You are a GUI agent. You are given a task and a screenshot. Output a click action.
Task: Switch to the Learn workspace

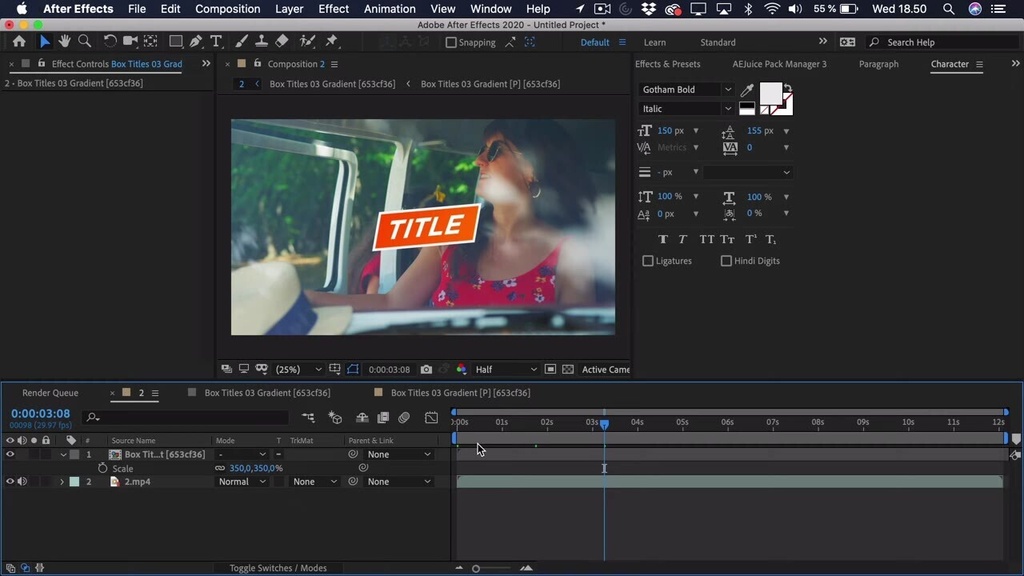(654, 42)
